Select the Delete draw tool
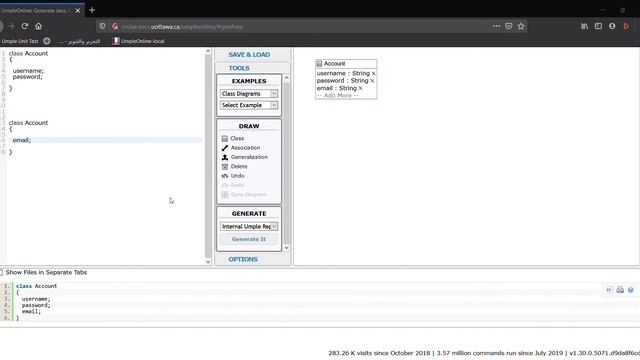Image resolution: width=640 pixels, height=360 pixels. (235, 167)
